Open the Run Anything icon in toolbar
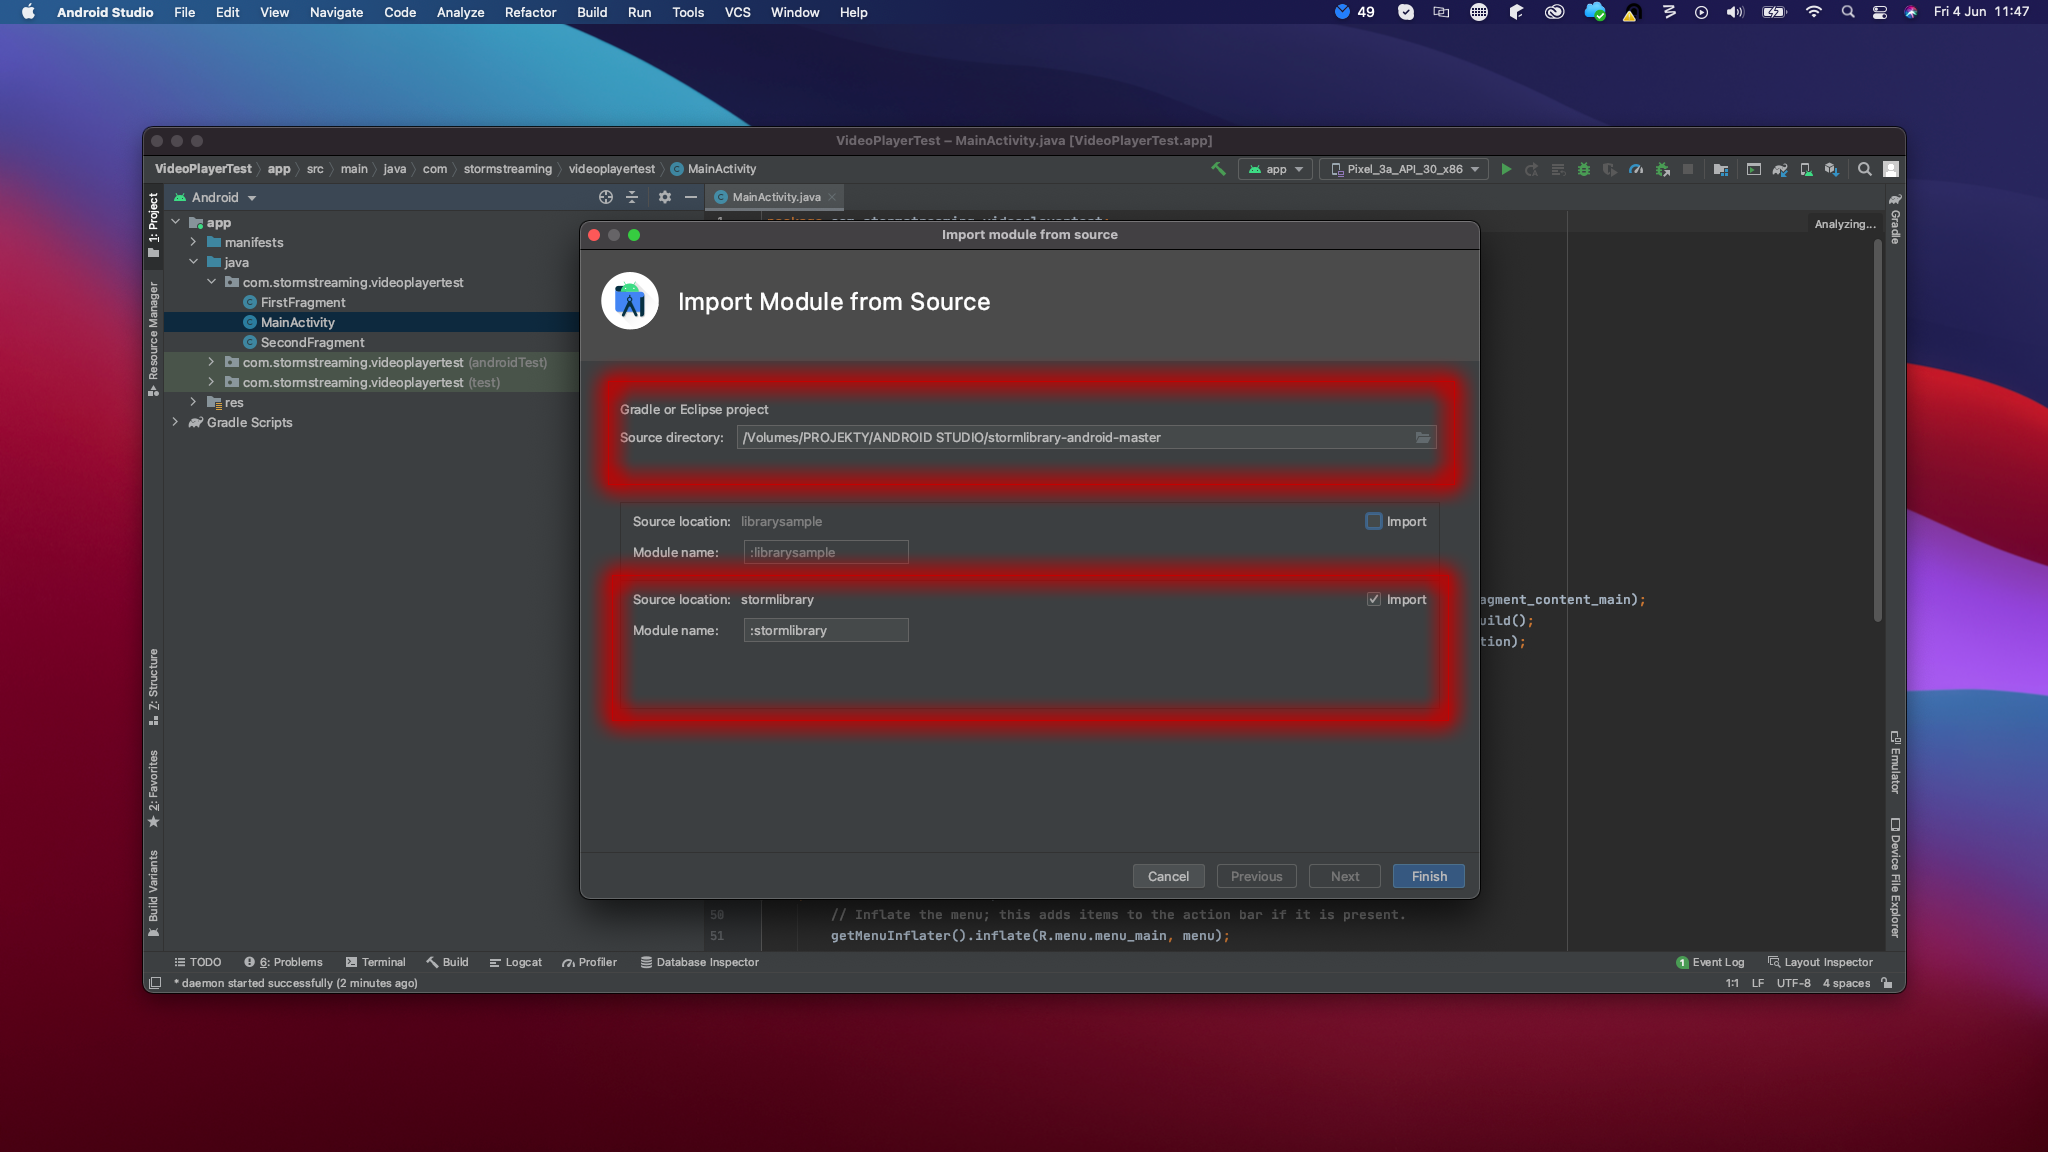The width and height of the screenshot is (2048, 1152). tap(1754, 169)
